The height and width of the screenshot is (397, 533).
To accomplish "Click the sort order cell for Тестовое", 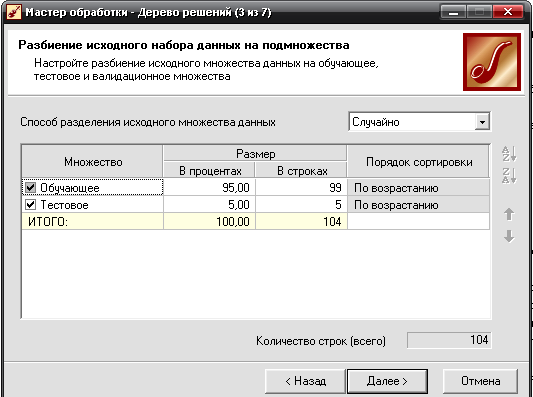I will (418, 204).
